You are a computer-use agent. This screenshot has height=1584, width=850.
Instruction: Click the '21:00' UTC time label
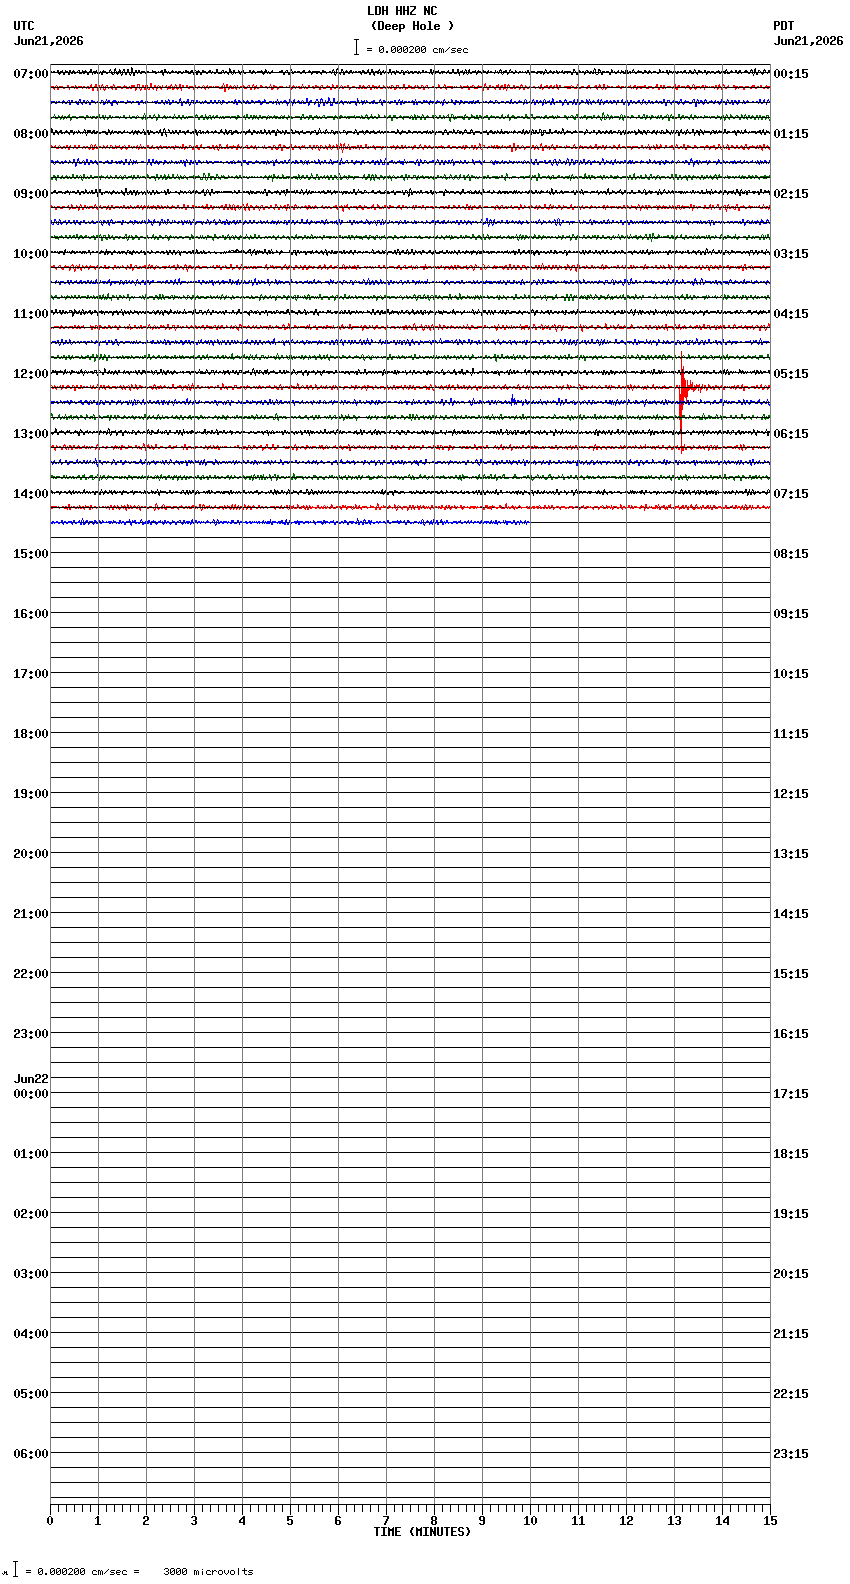[x=31, y=914]
